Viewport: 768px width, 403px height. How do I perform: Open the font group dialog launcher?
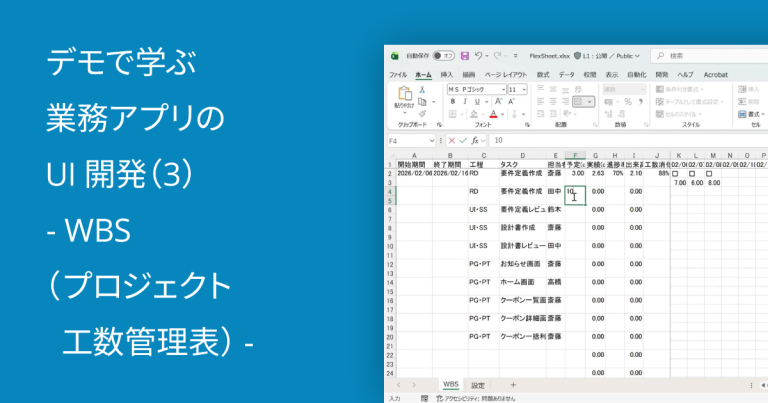[527, 125]
